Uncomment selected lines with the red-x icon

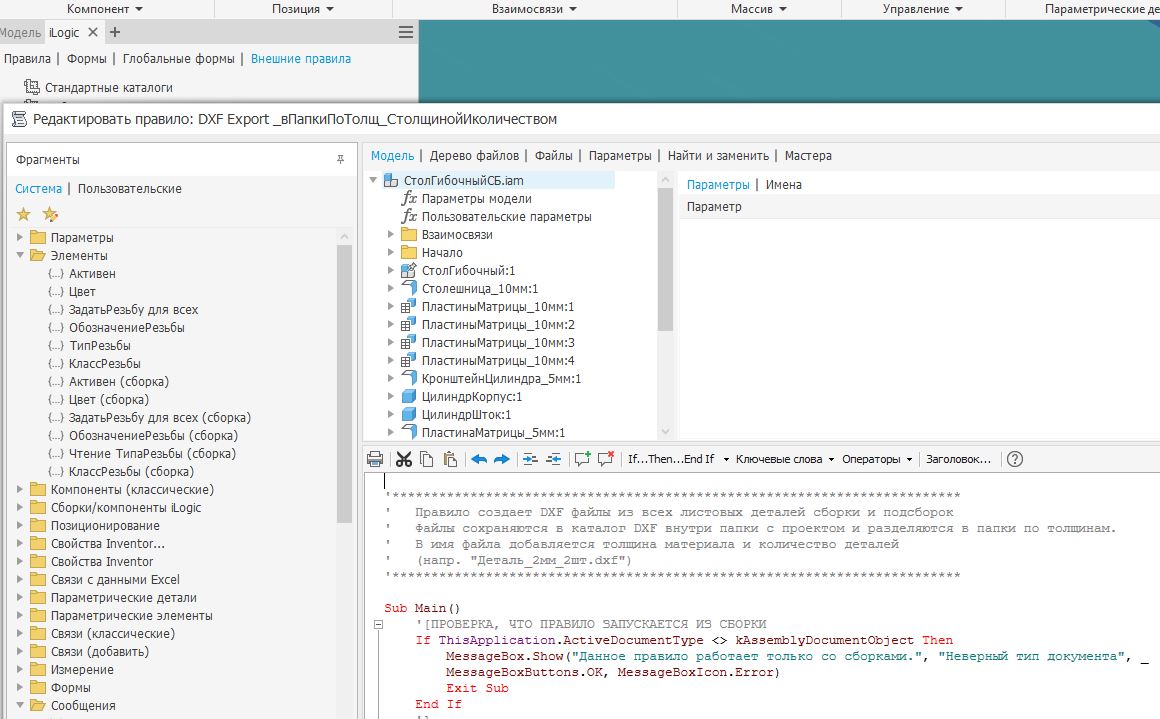[605, 459]
